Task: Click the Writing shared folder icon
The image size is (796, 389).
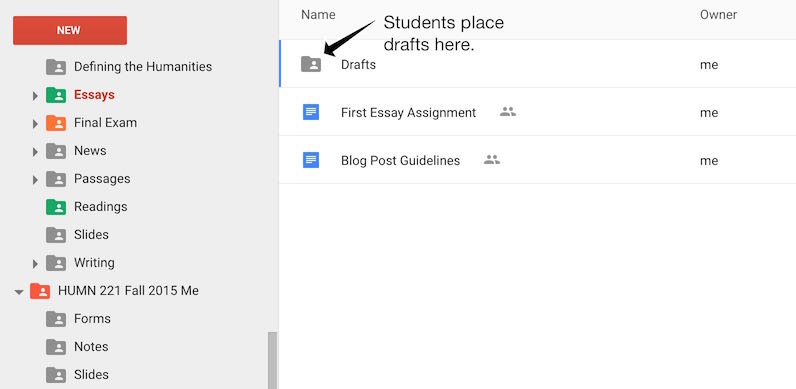Action: point(56,263)
